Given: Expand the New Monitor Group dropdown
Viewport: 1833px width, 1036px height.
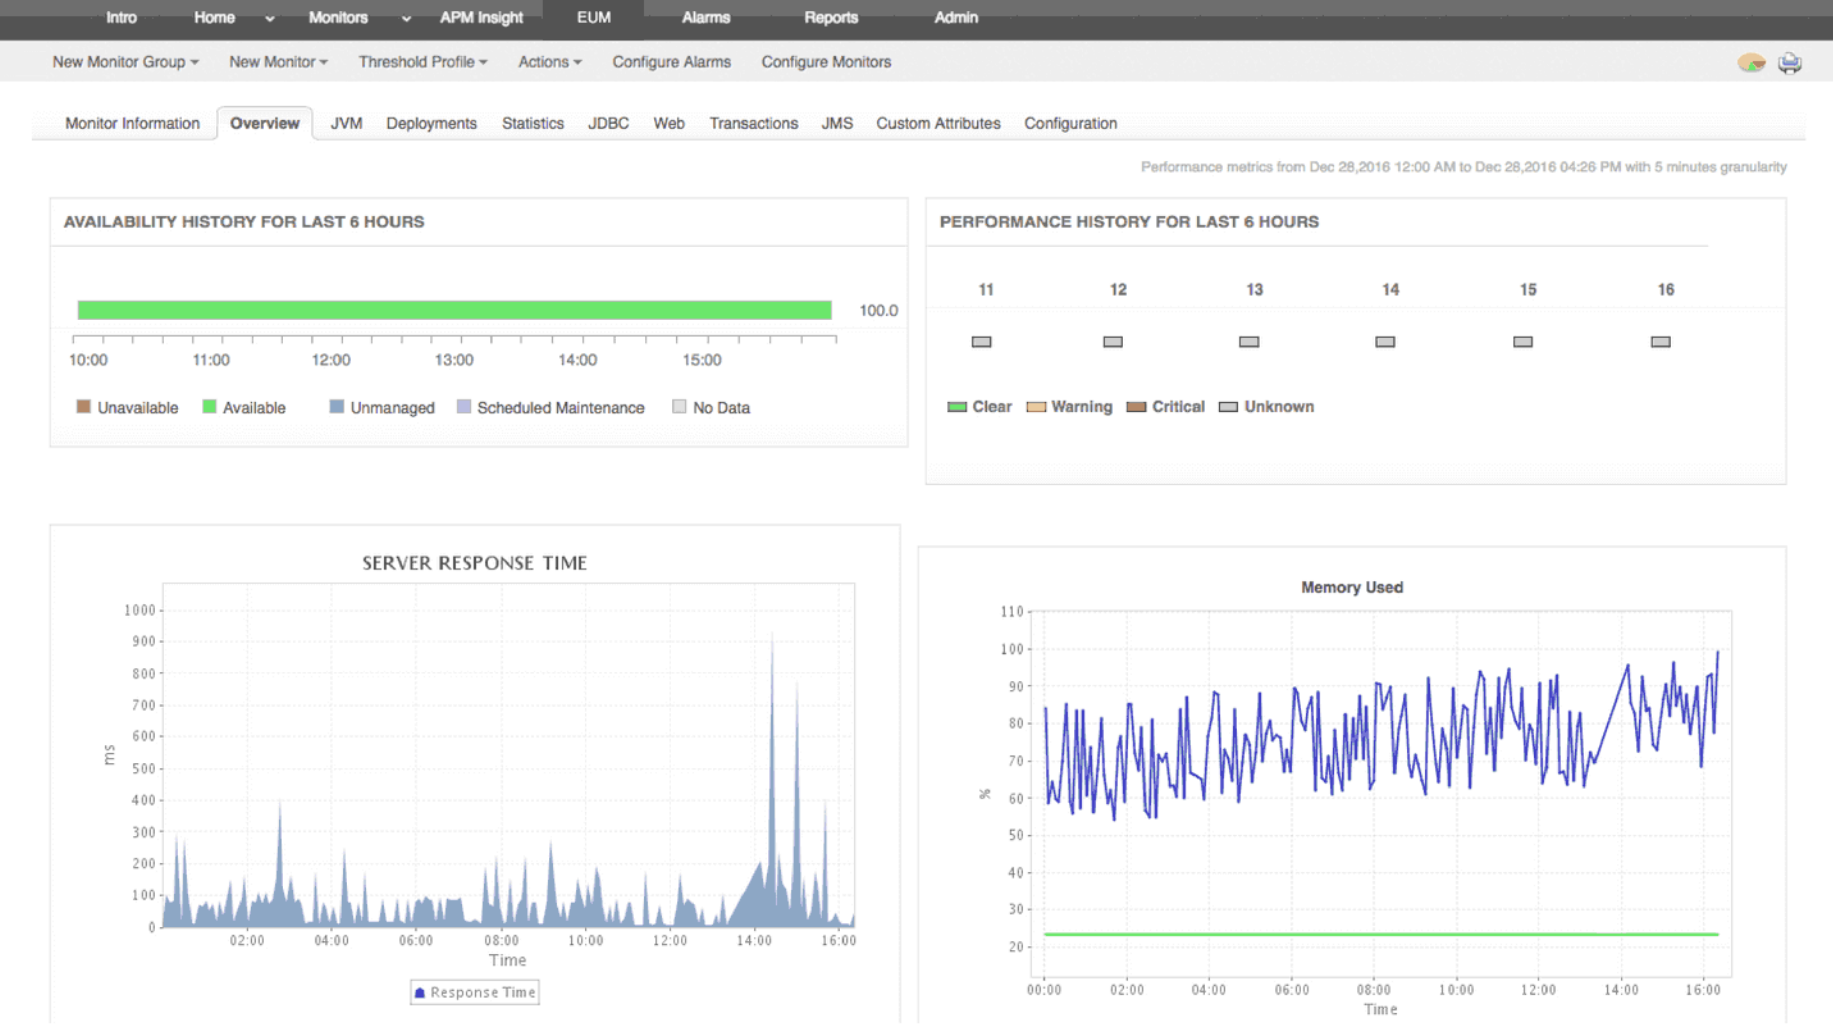Looking at the screenshot, I should coord(125,62).
